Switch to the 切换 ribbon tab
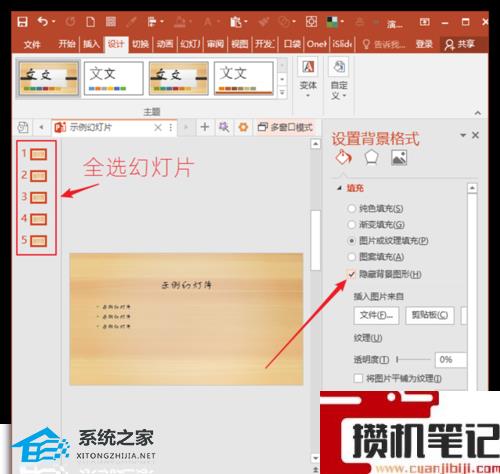The height and width of the screenshot is (474, 500). click(140, 44)
